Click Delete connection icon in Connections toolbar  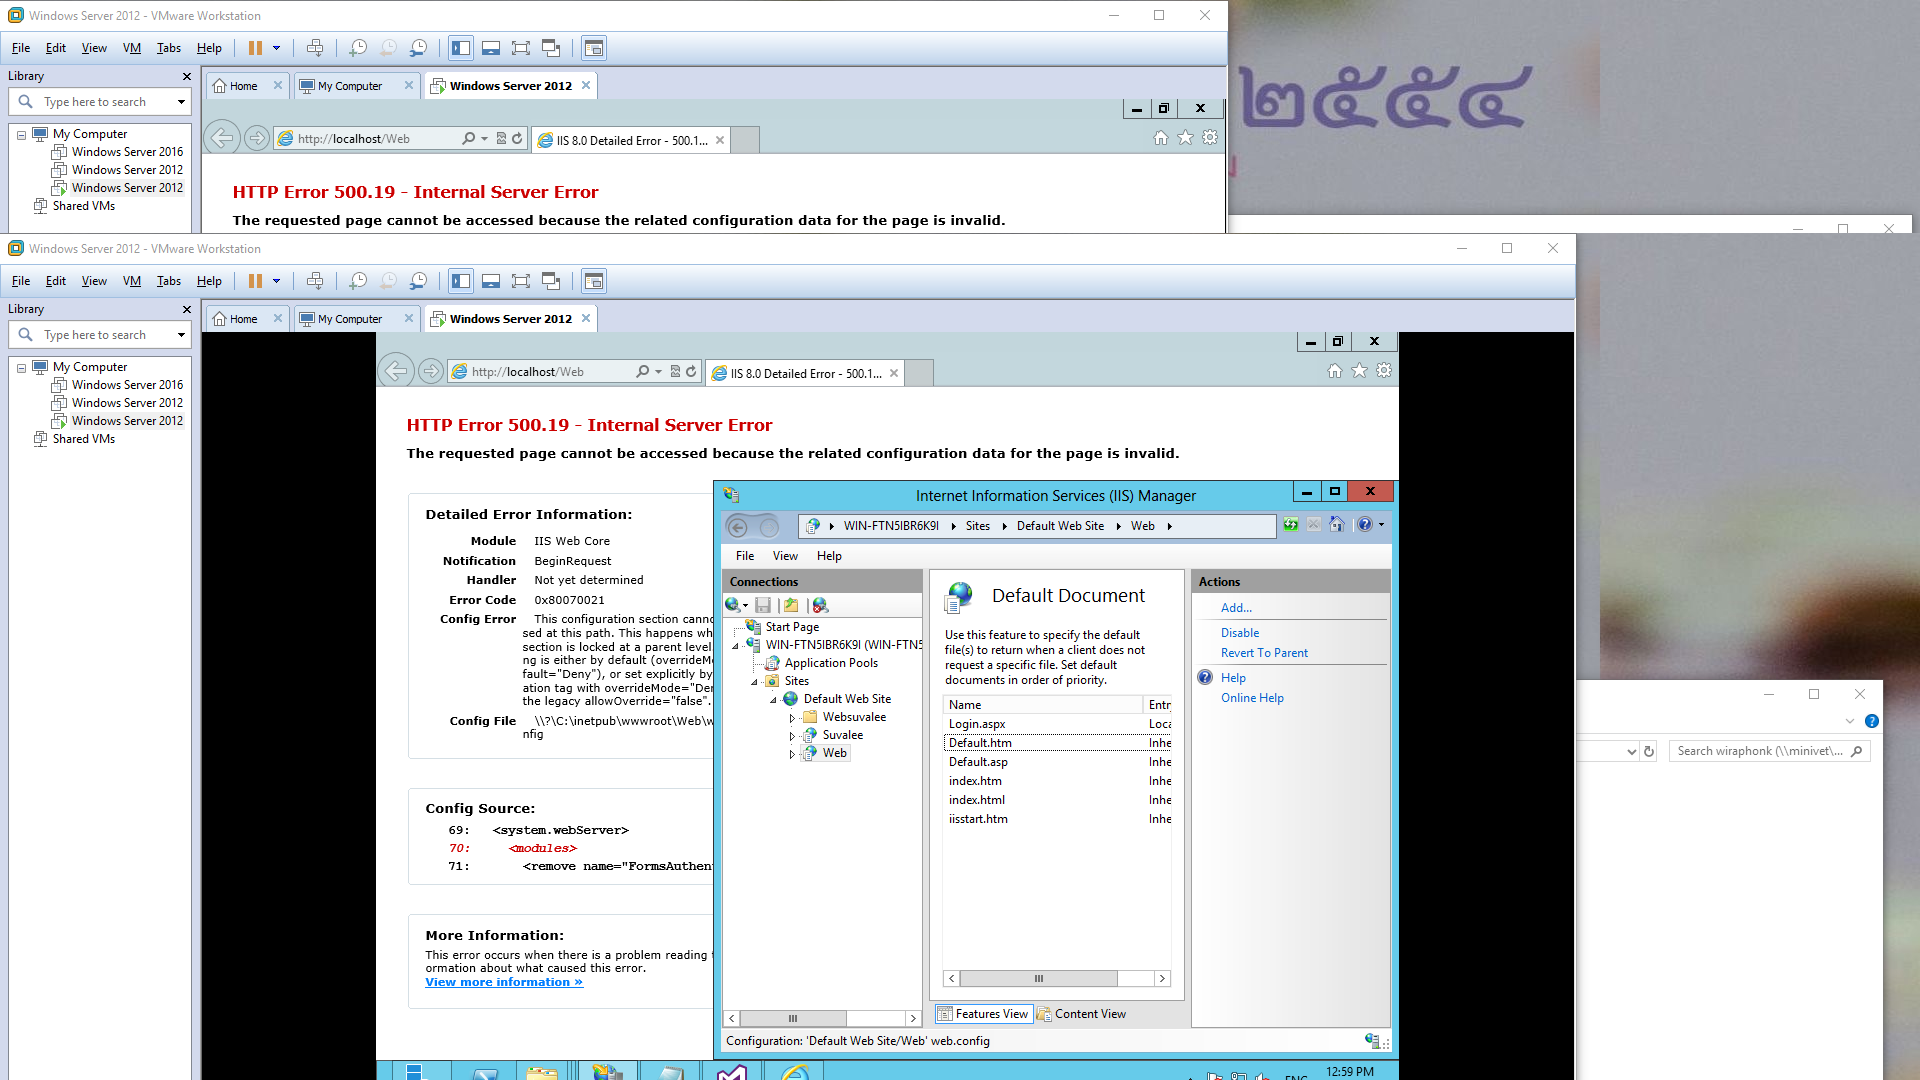coord(820,605)
